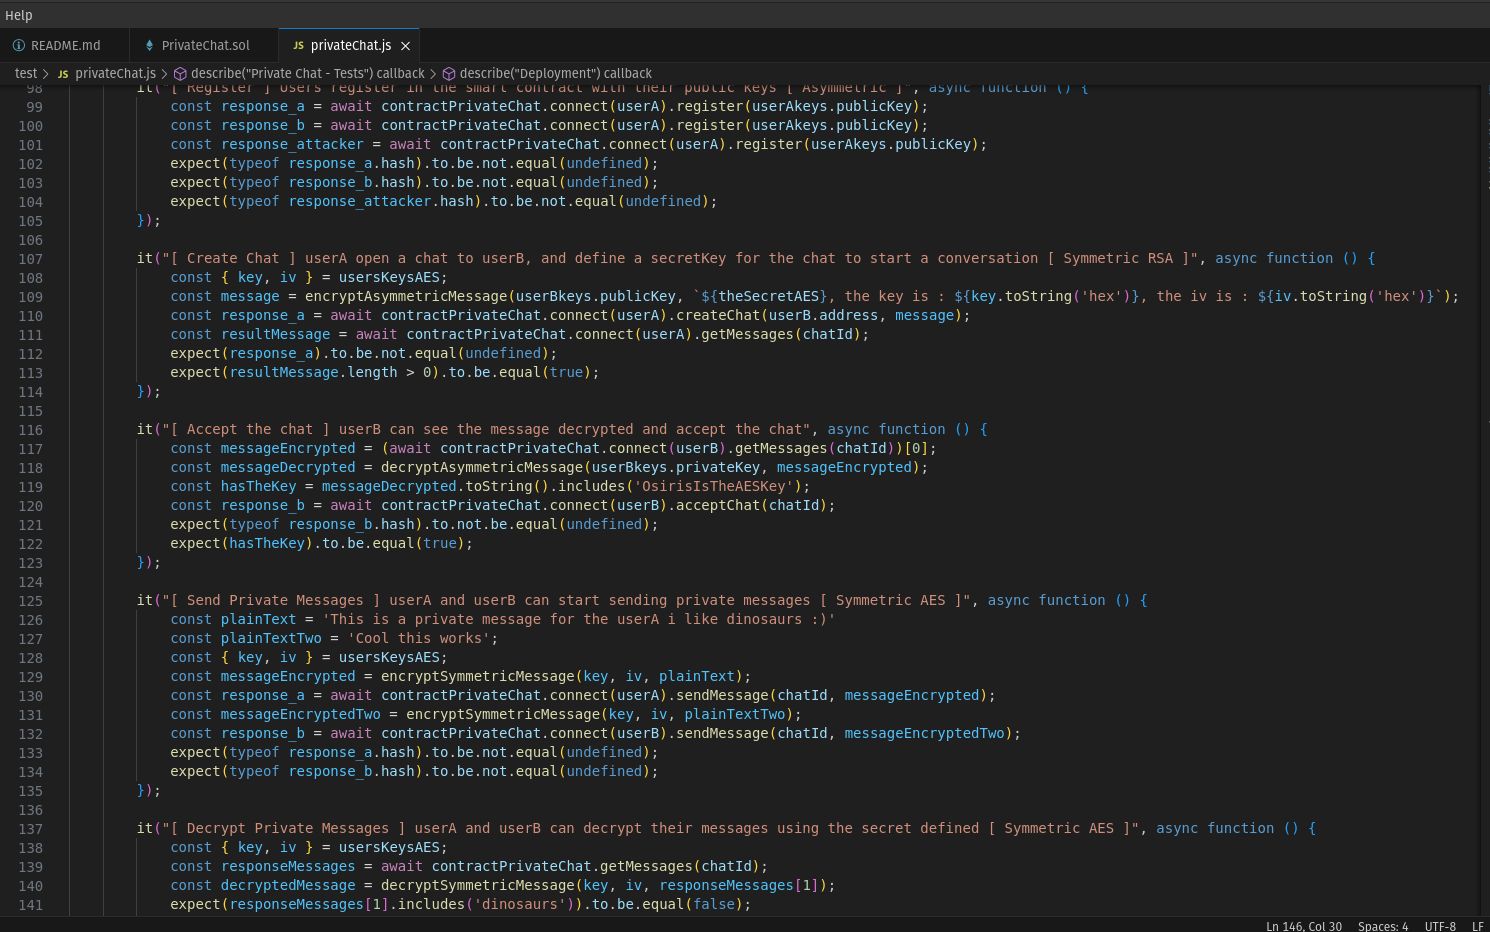The height and width of the screenshot is (932, 1490).
Task: Click 'encryptAsymmetricMessage' on line 109
Action: tap(406, 296)
